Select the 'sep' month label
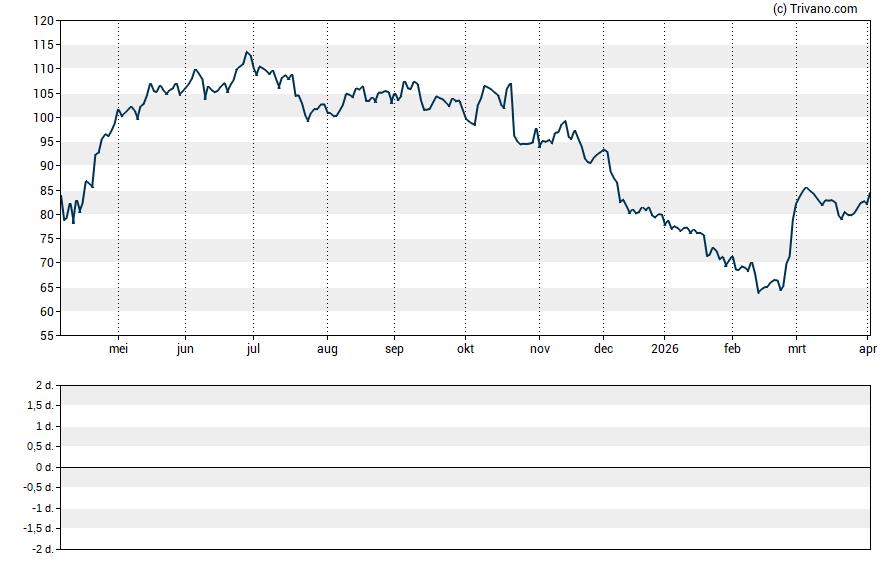The image size is (888, 565). click(x=394, y=349)
